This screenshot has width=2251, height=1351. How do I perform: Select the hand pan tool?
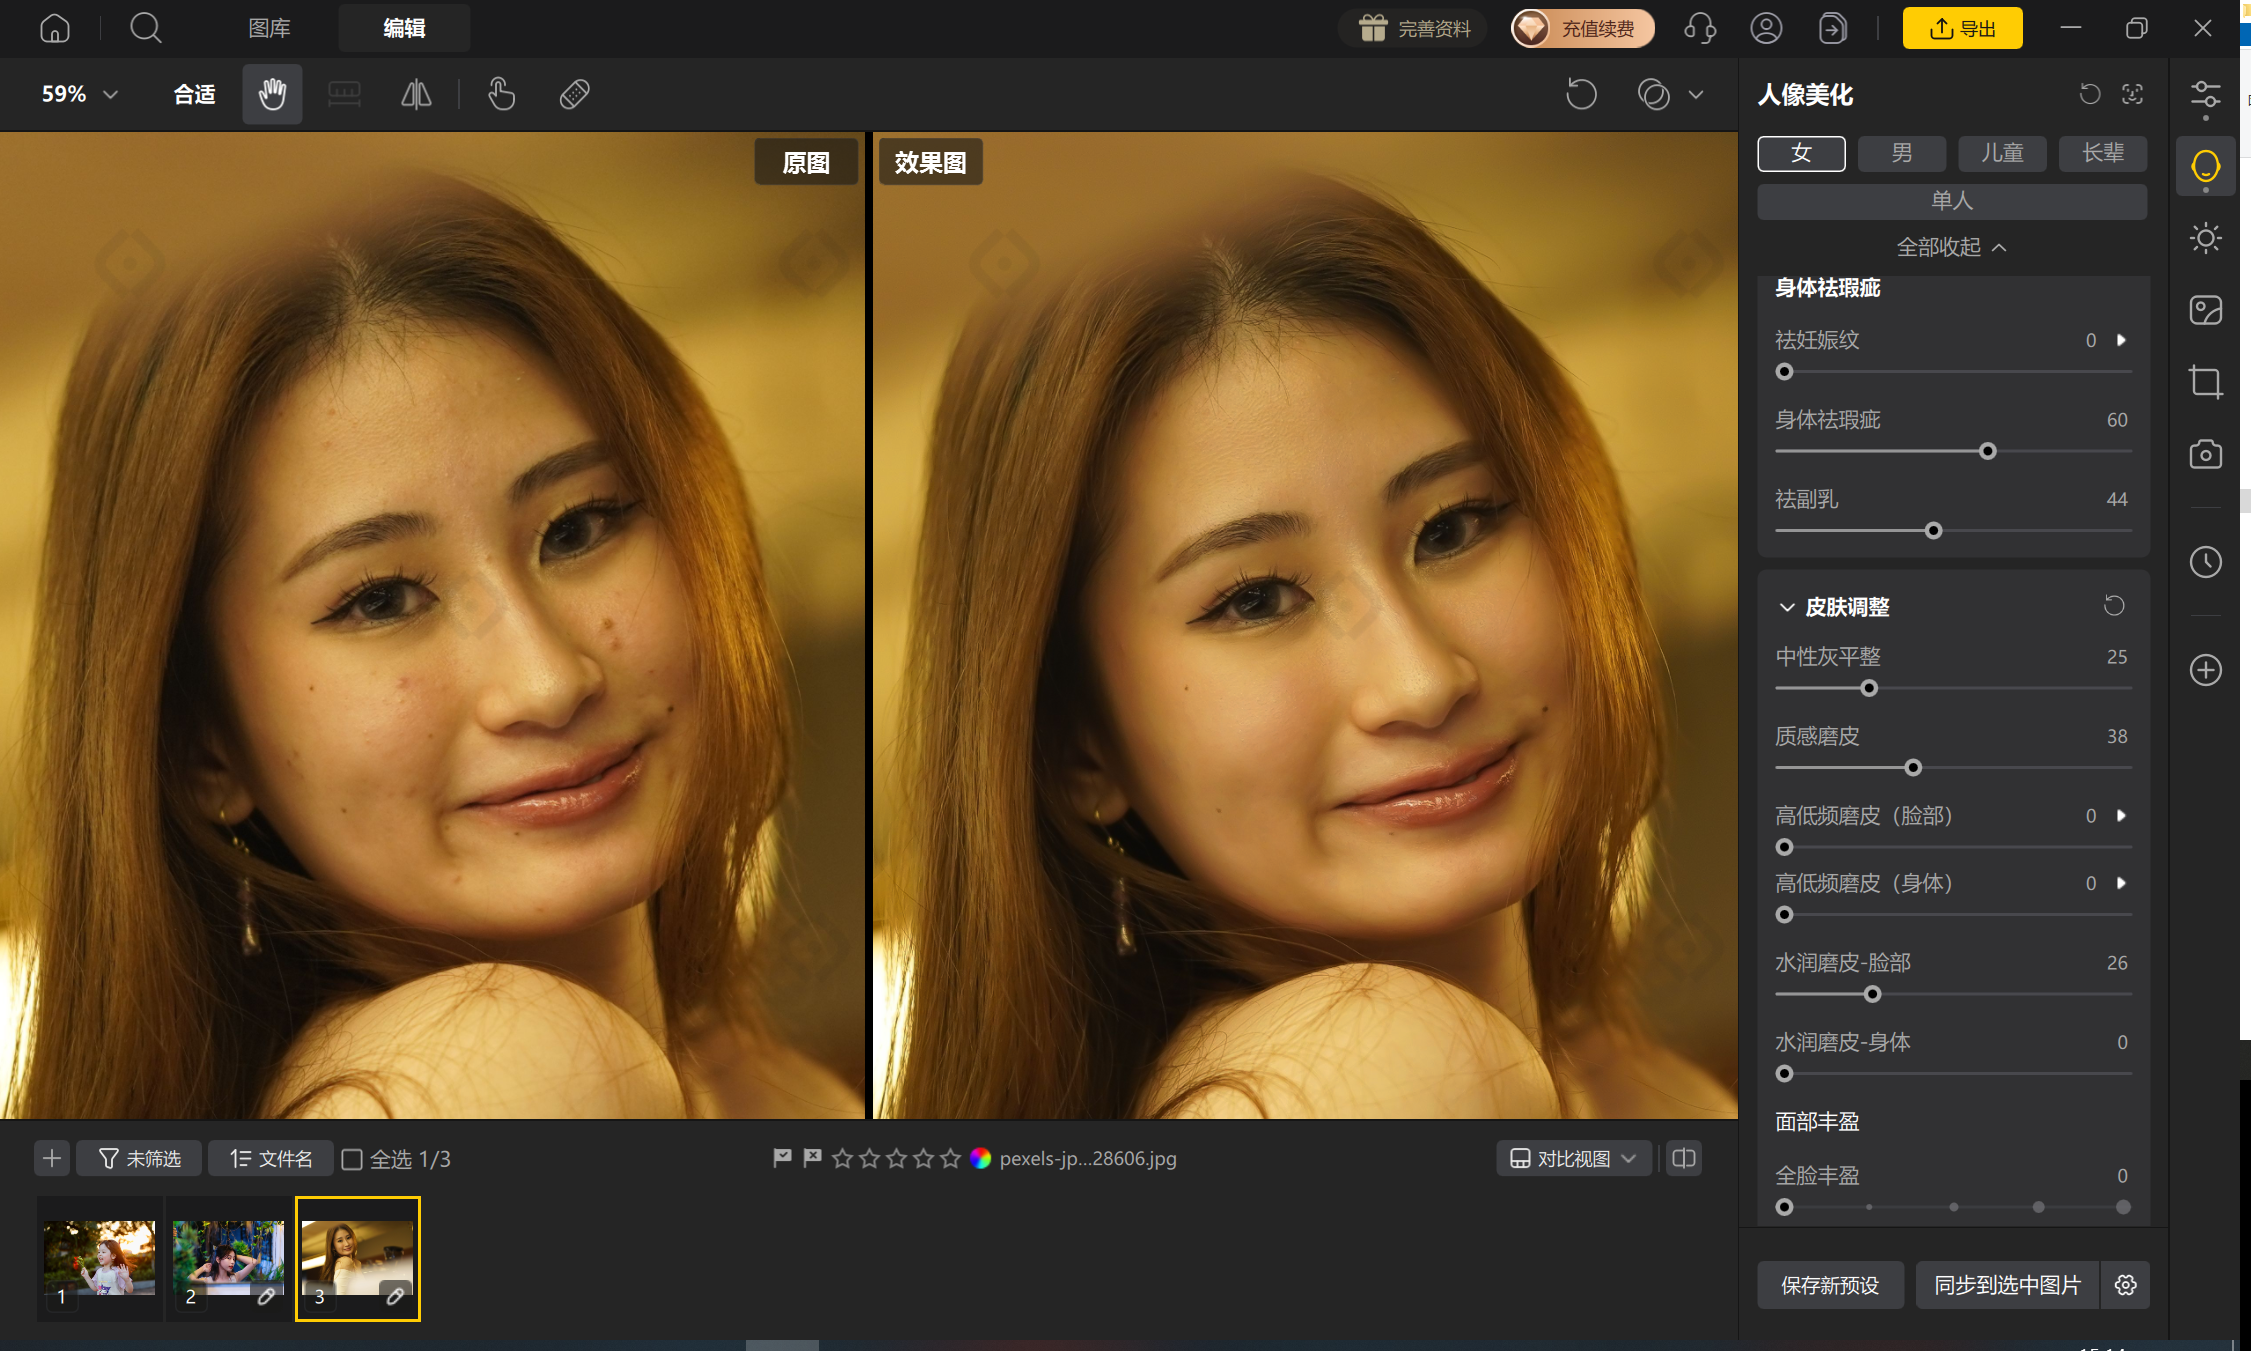click(272, 95)
